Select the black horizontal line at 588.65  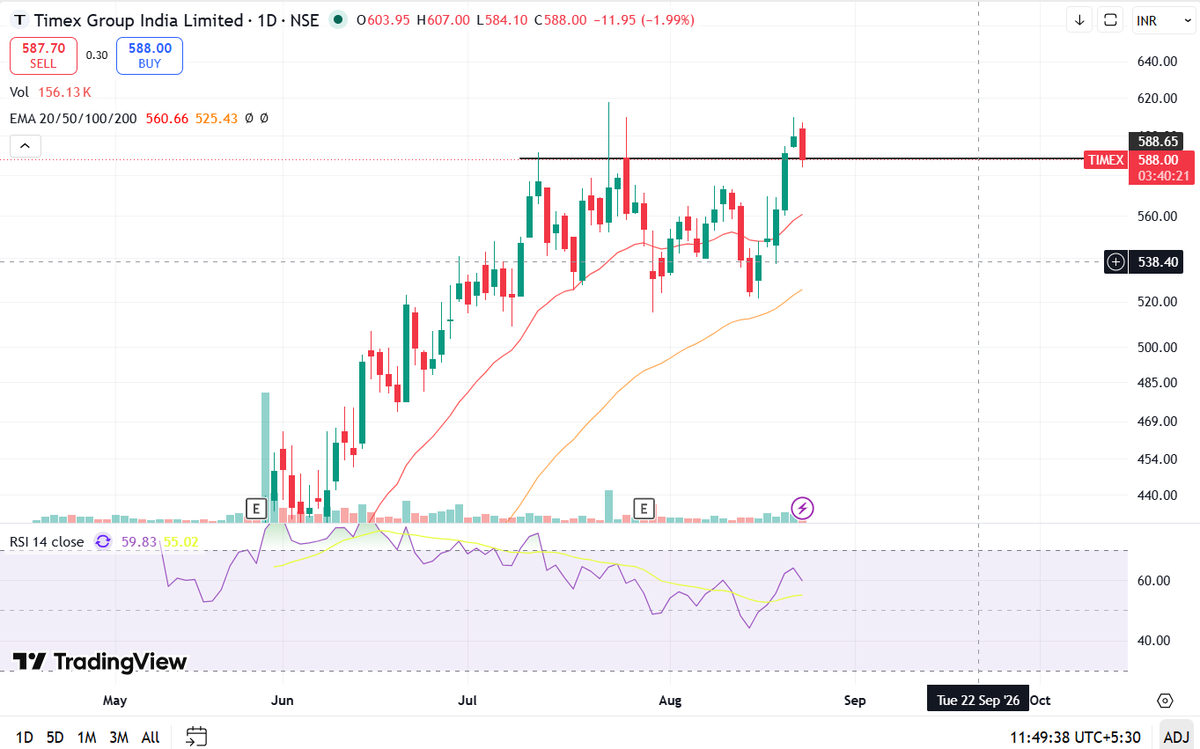[800, 158]
